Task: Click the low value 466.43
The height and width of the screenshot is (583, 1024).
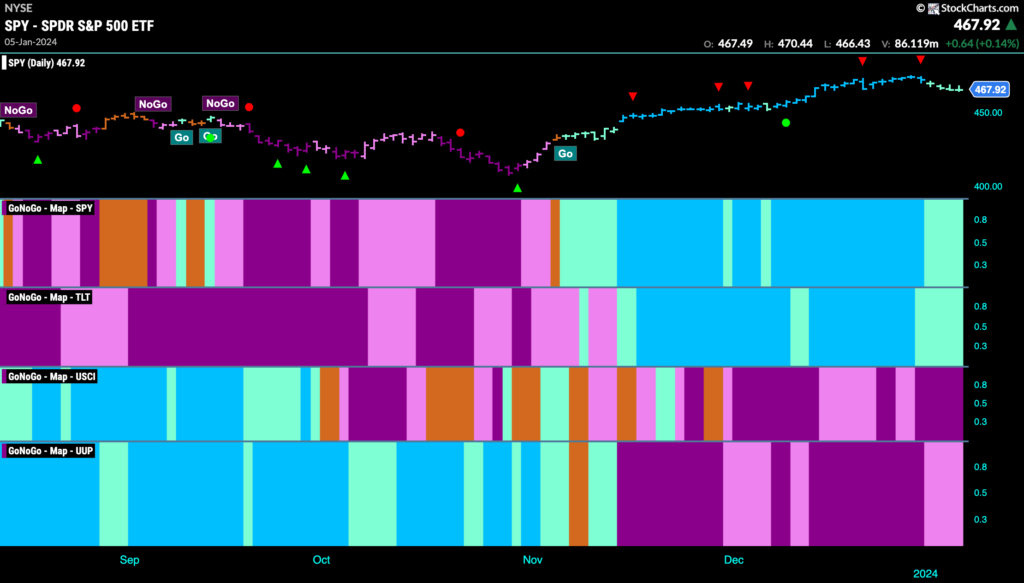Action: 853,44
